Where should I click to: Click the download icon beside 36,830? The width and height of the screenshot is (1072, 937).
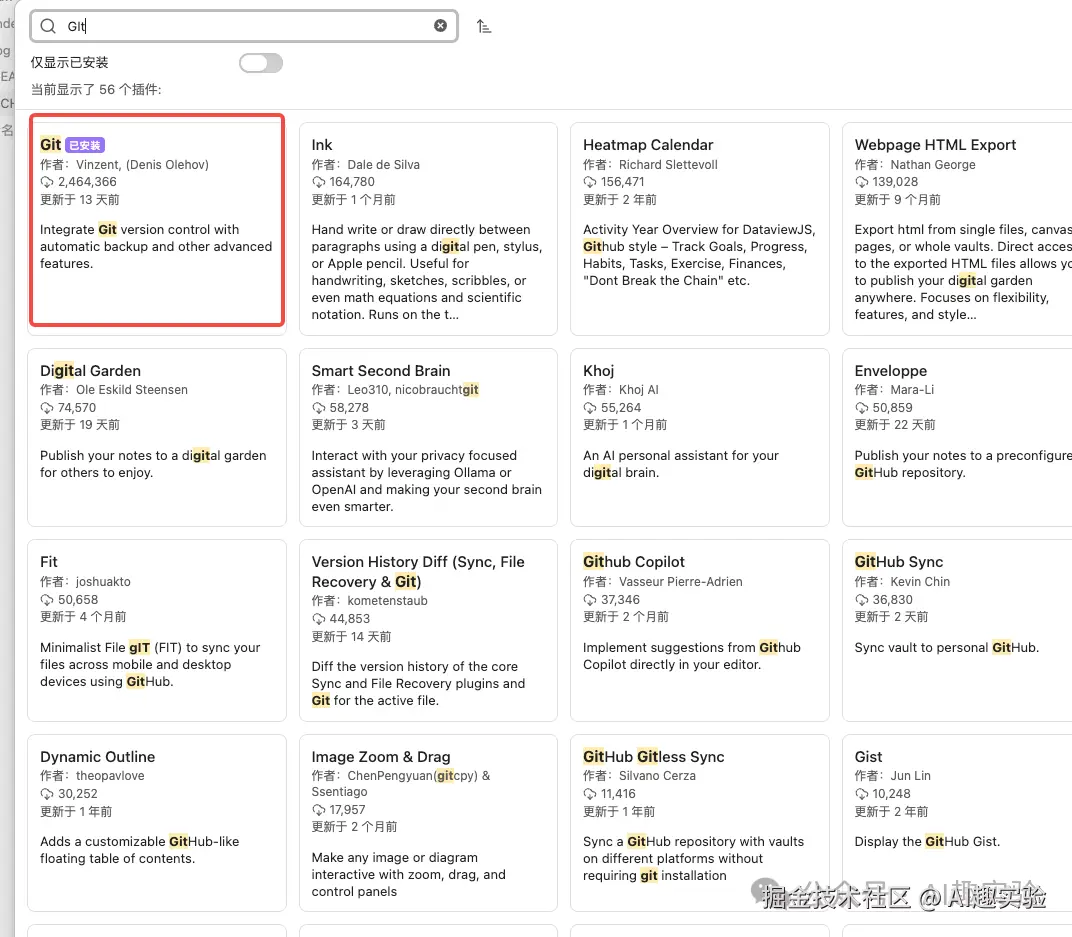pyautogui.click(x=861, y=600)
